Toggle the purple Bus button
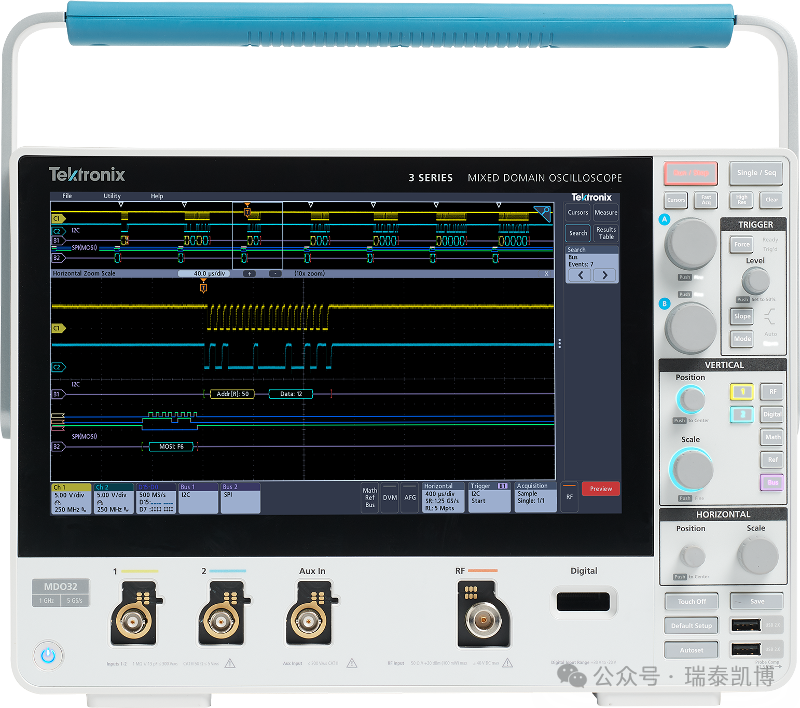 771,482
